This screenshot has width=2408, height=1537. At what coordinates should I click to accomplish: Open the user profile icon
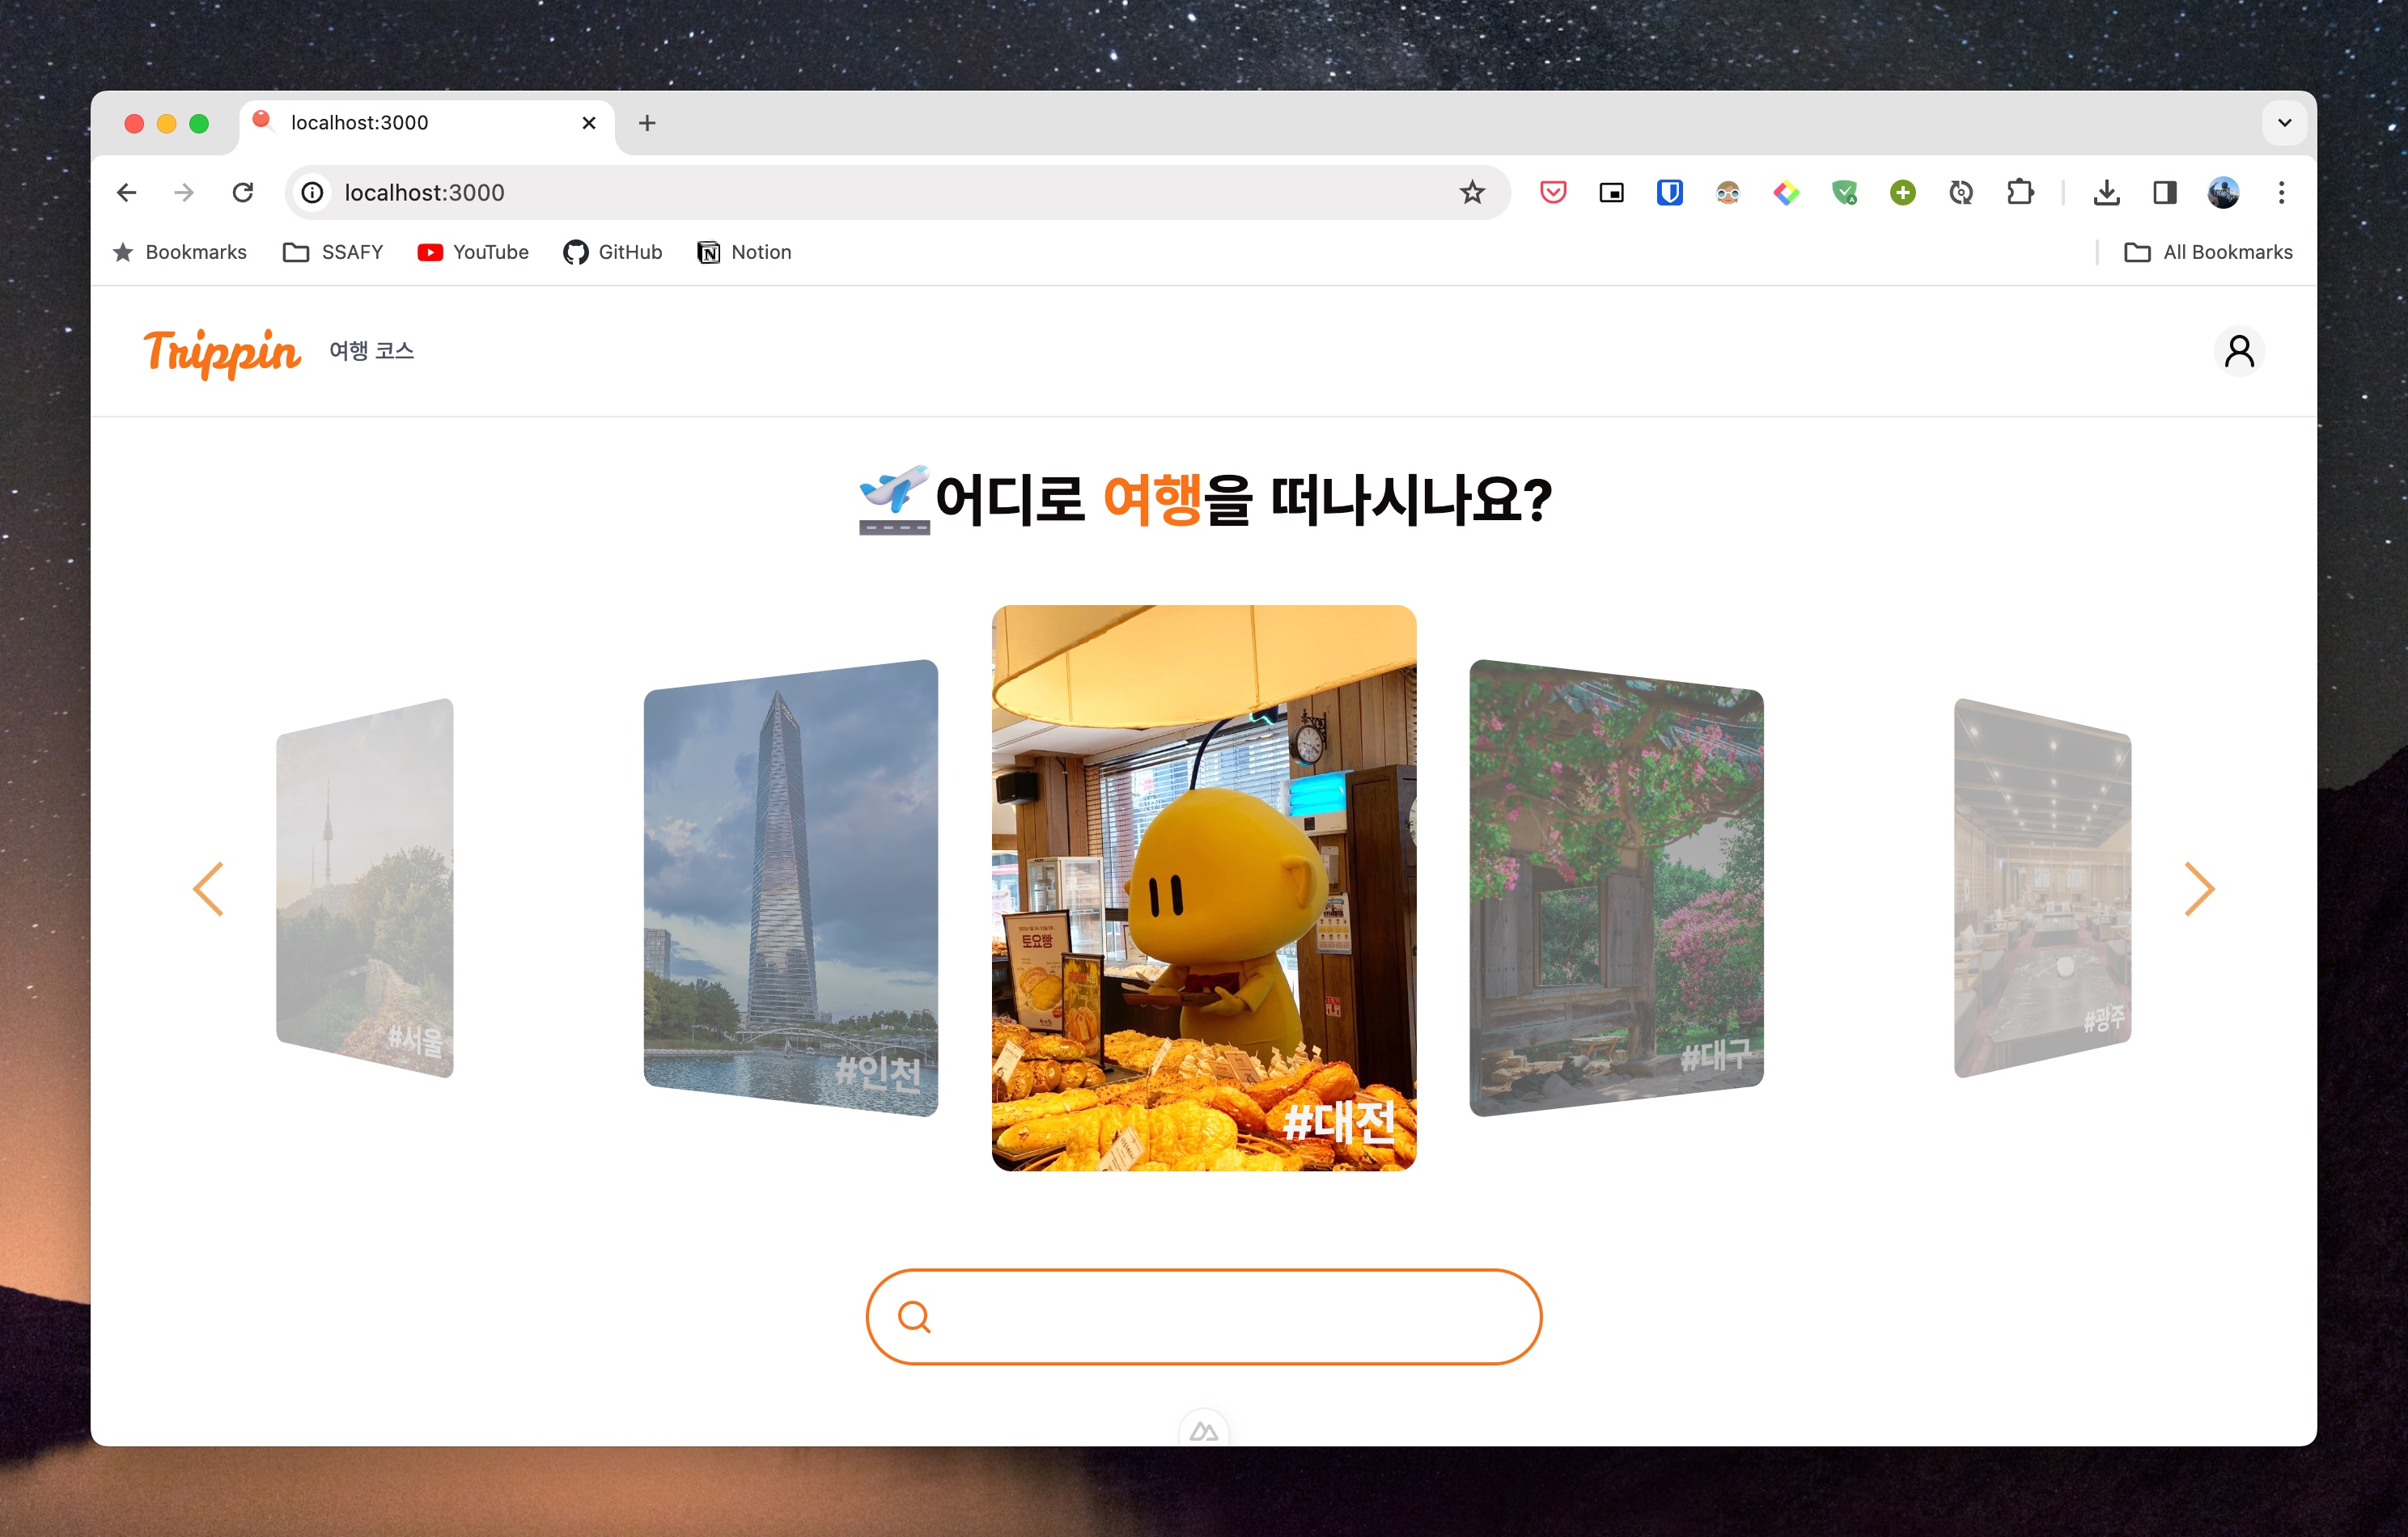tap(2238, 351)
